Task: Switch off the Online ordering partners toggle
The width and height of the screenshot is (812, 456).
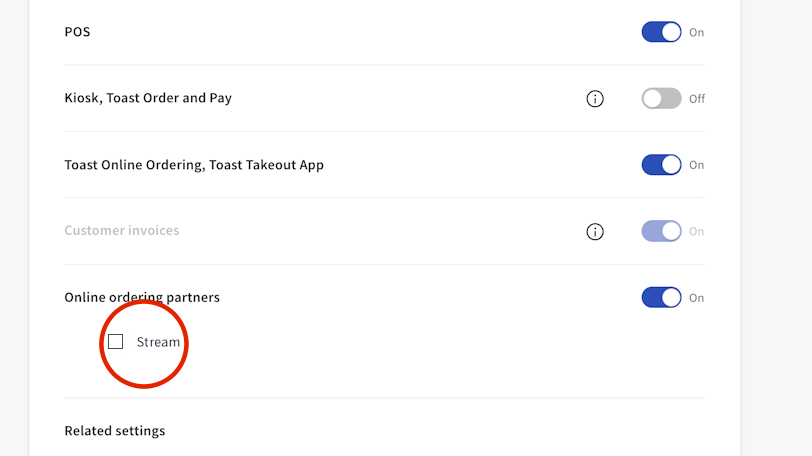Action: point(661,298)
